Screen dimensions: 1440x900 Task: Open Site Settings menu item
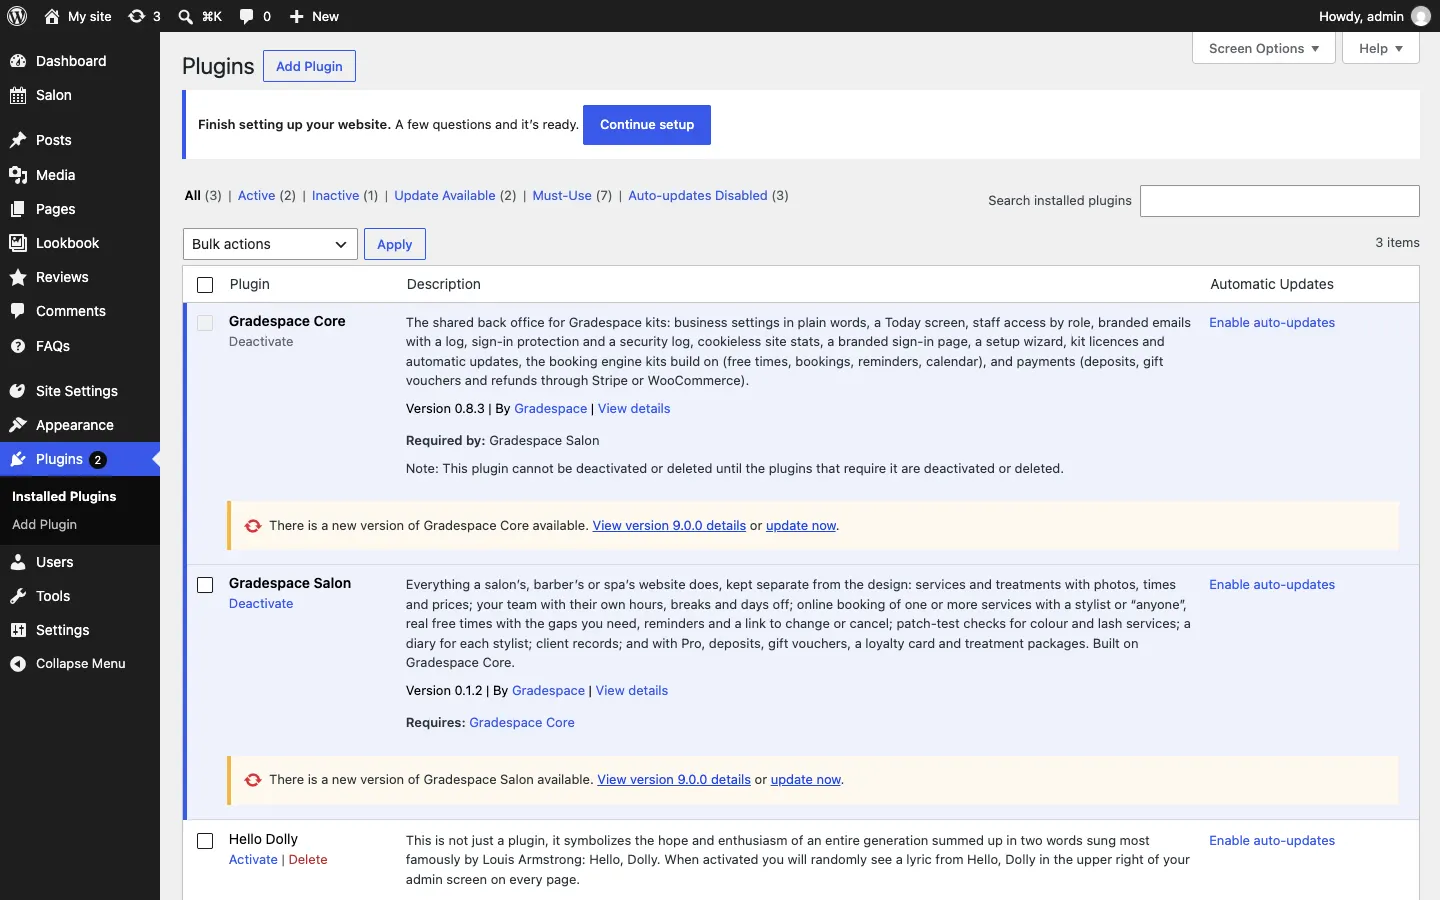[x=80, y=391]
